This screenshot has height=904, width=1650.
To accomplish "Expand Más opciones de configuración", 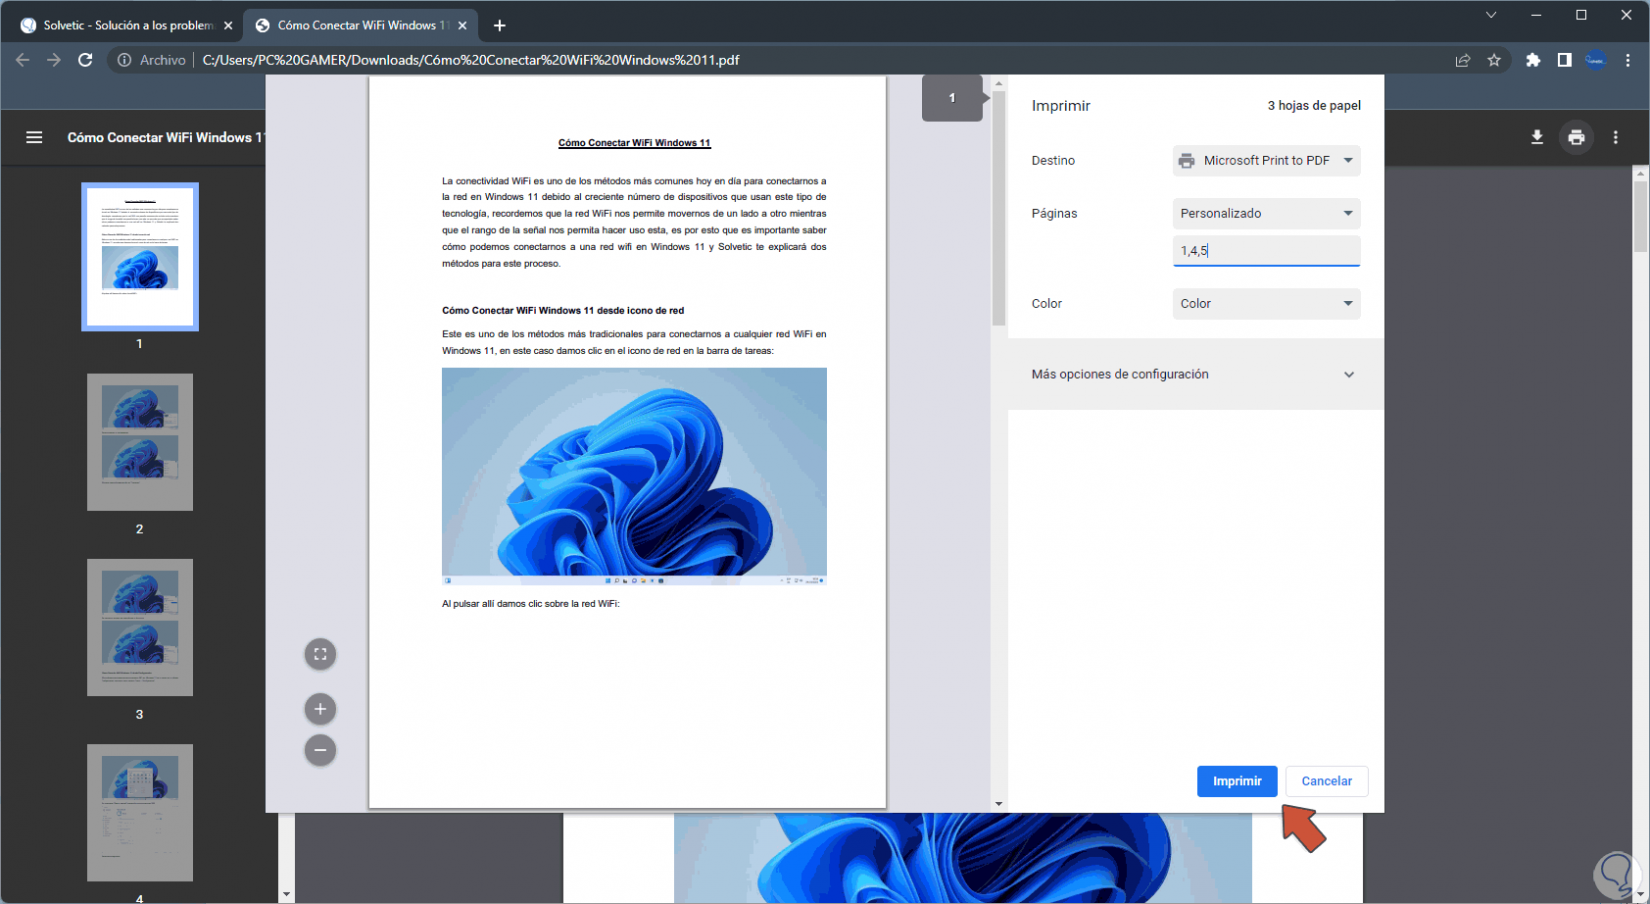I will pyautogui.click(x=1195, y=374).
